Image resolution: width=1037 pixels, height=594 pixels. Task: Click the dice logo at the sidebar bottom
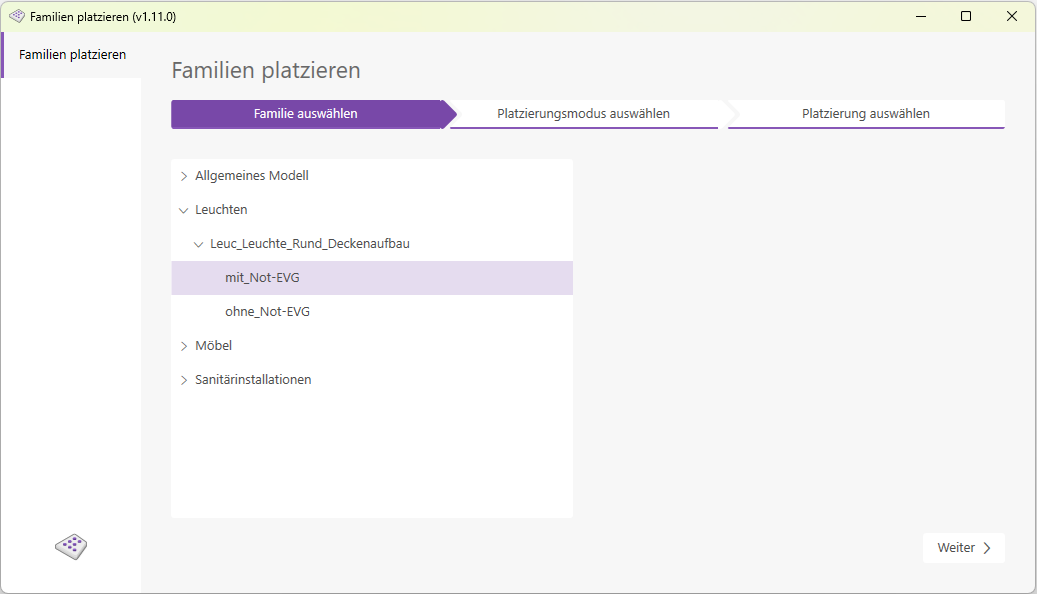[70, 547]
